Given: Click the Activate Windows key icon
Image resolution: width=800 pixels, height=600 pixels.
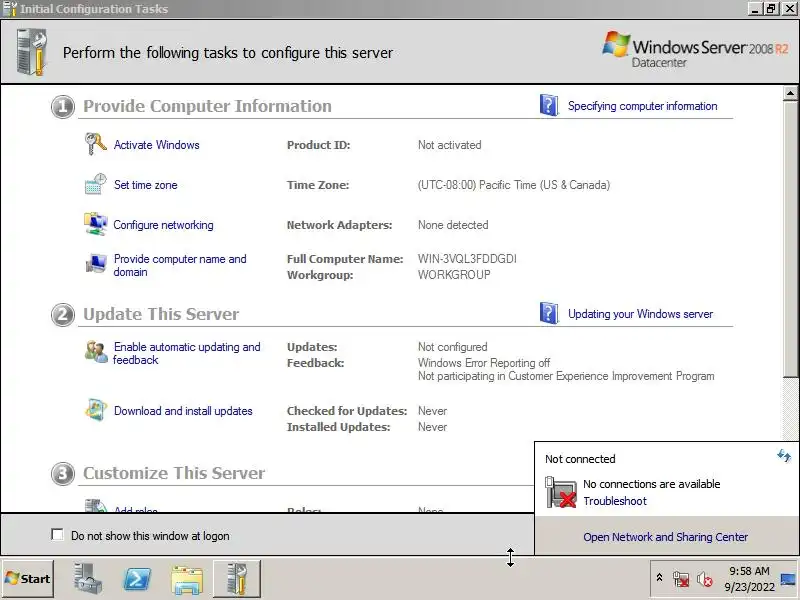Looking at the screenshot, I should tap(95, 144).
